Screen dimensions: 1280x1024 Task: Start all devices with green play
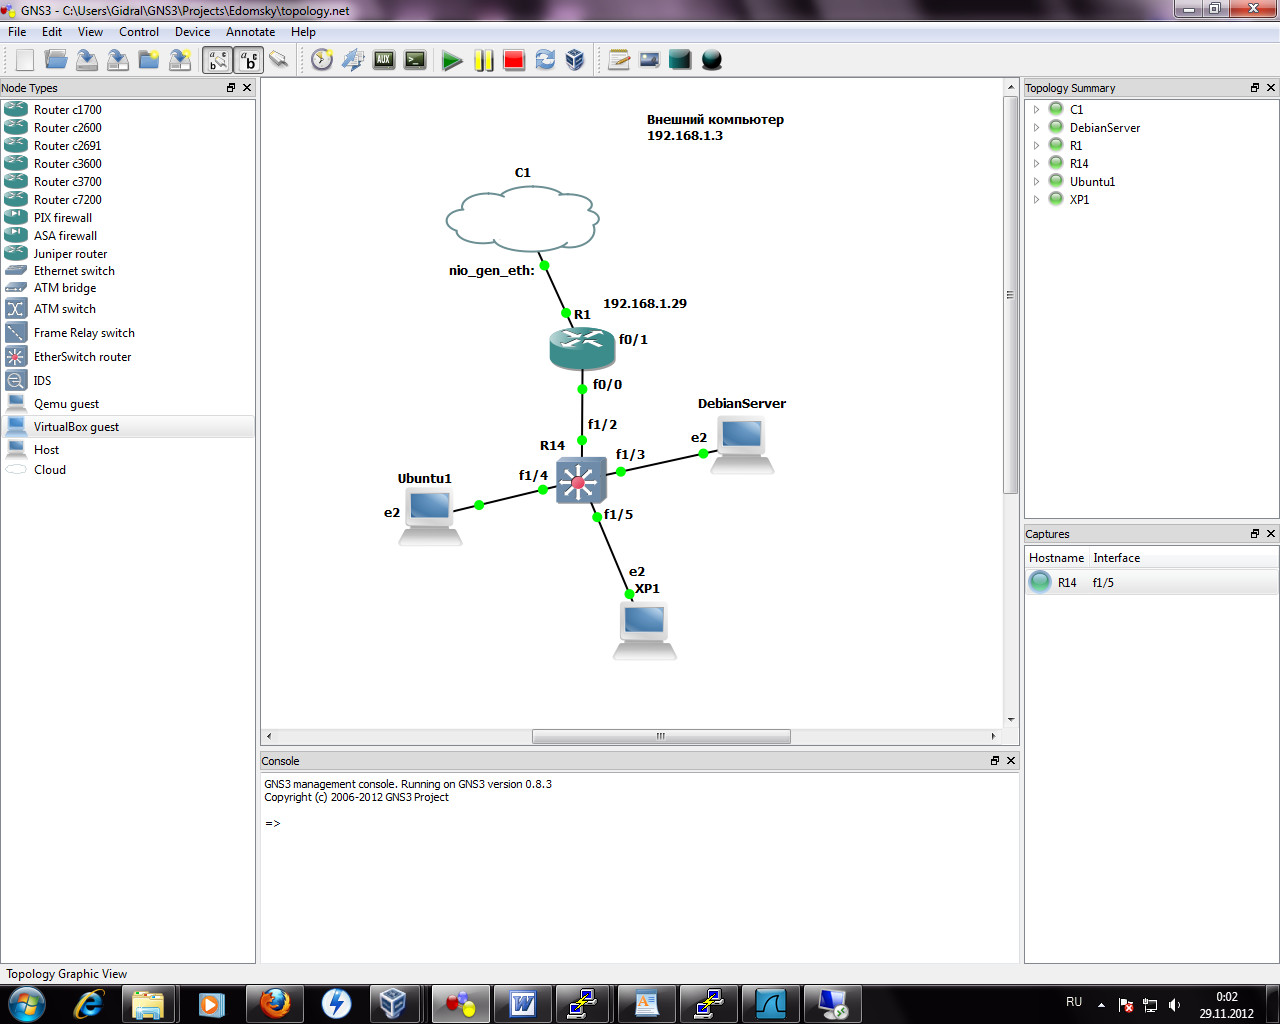pos(452,60)
